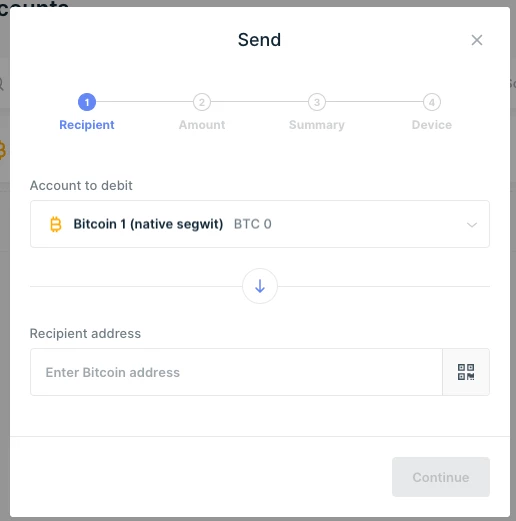Click the Account to debit label

click(81, 185)
